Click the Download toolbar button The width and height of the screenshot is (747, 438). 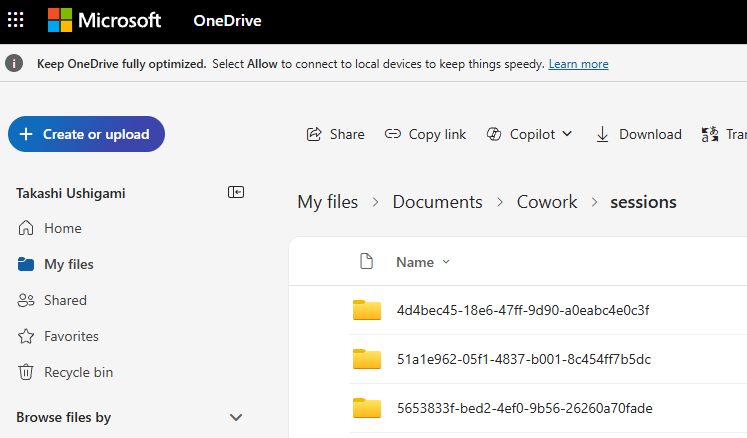638,134
